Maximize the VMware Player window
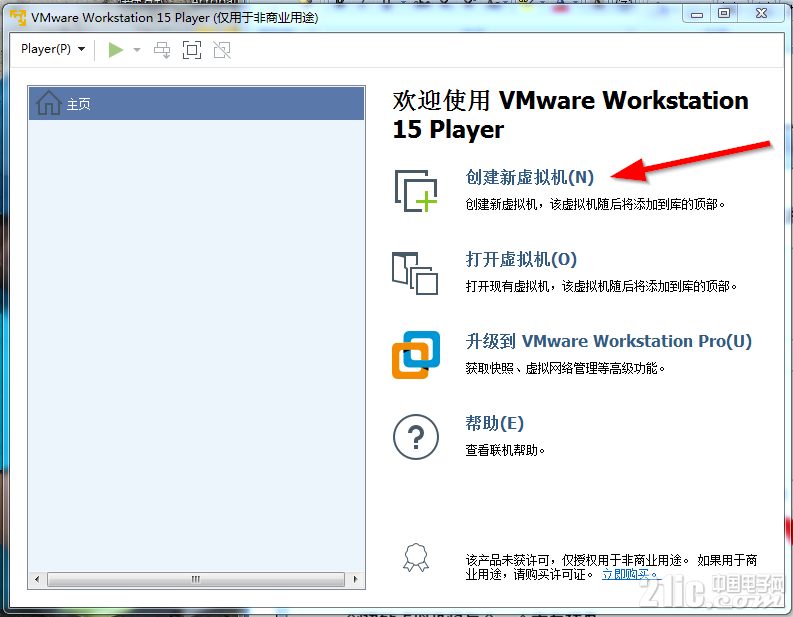Image resolution: width=793 pixels, height=617 pixels. pyautogui.click(x=724, y=14)
